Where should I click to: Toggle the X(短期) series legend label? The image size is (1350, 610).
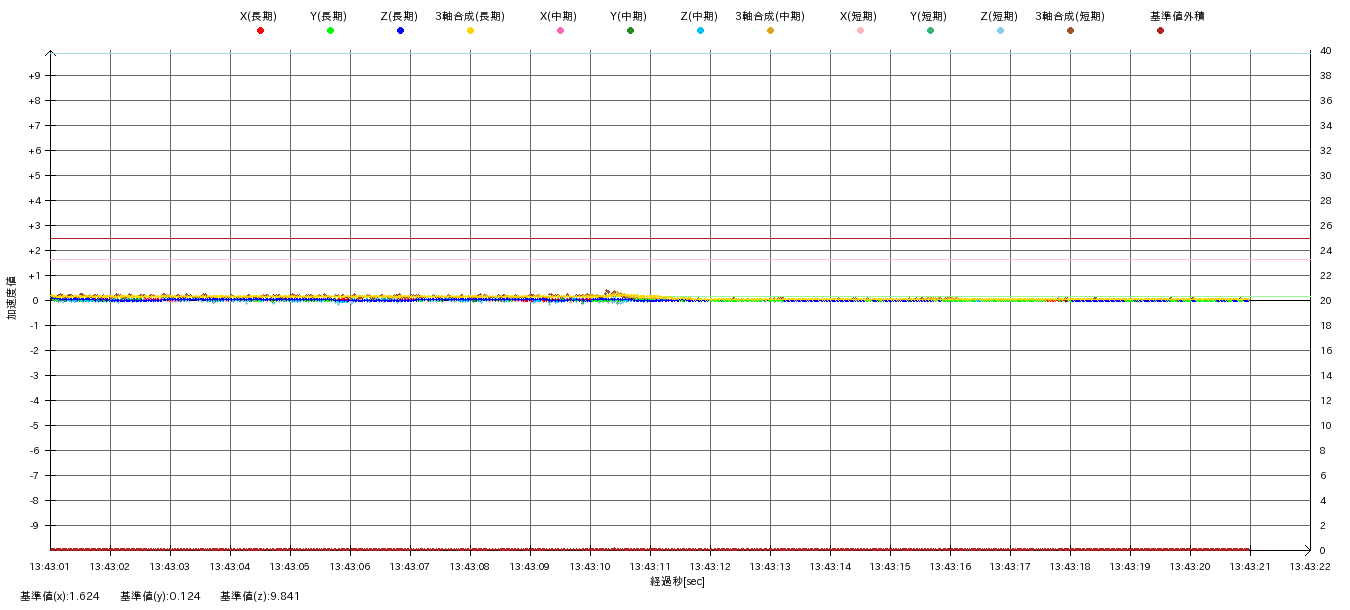(x=859, y=16)
